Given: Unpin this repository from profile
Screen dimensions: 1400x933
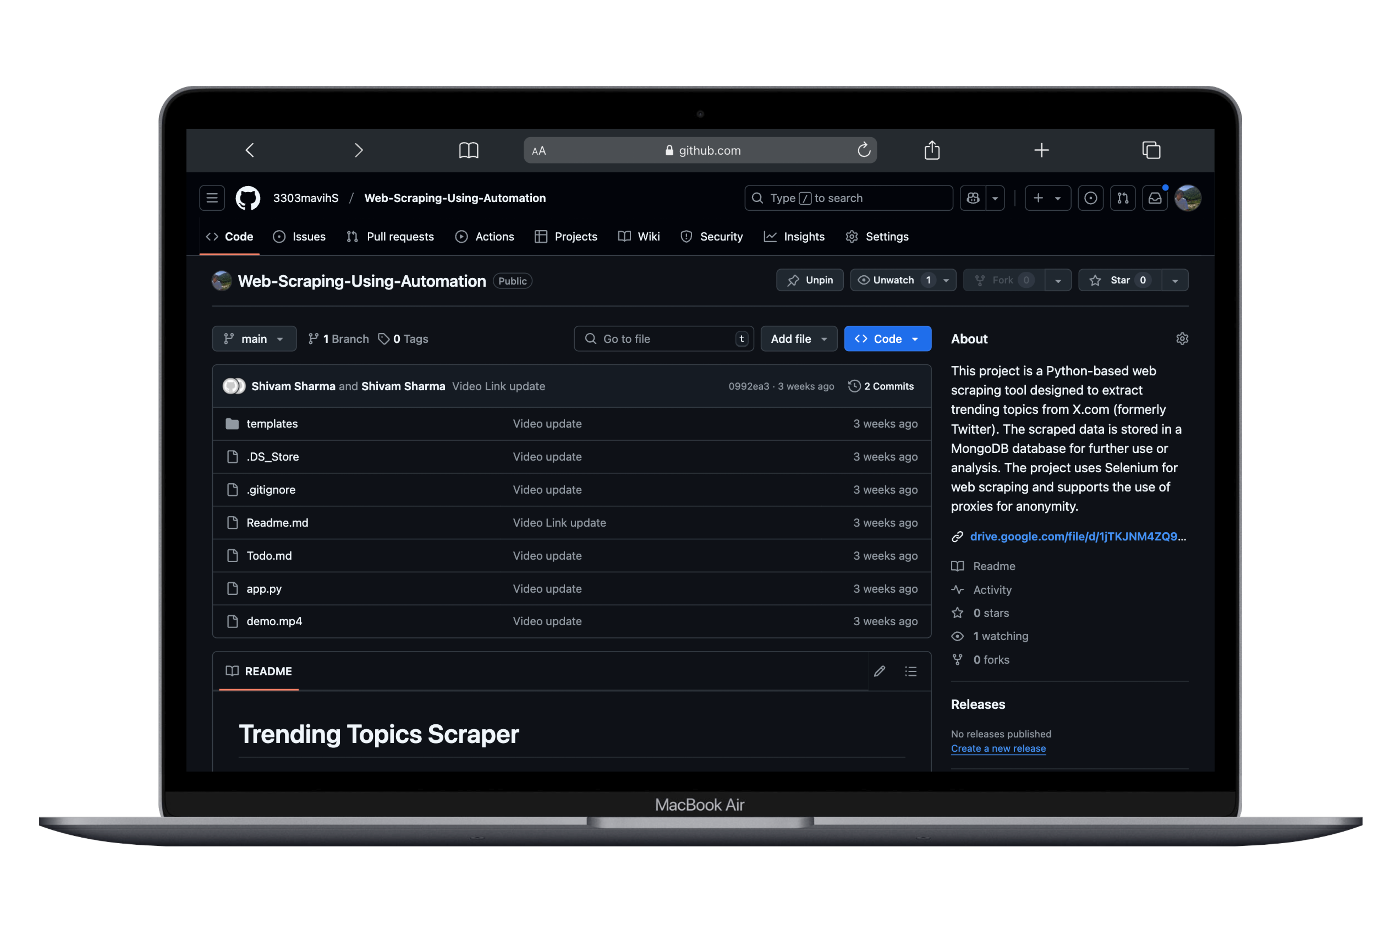Looking at the screenshot, I should 810,280.
